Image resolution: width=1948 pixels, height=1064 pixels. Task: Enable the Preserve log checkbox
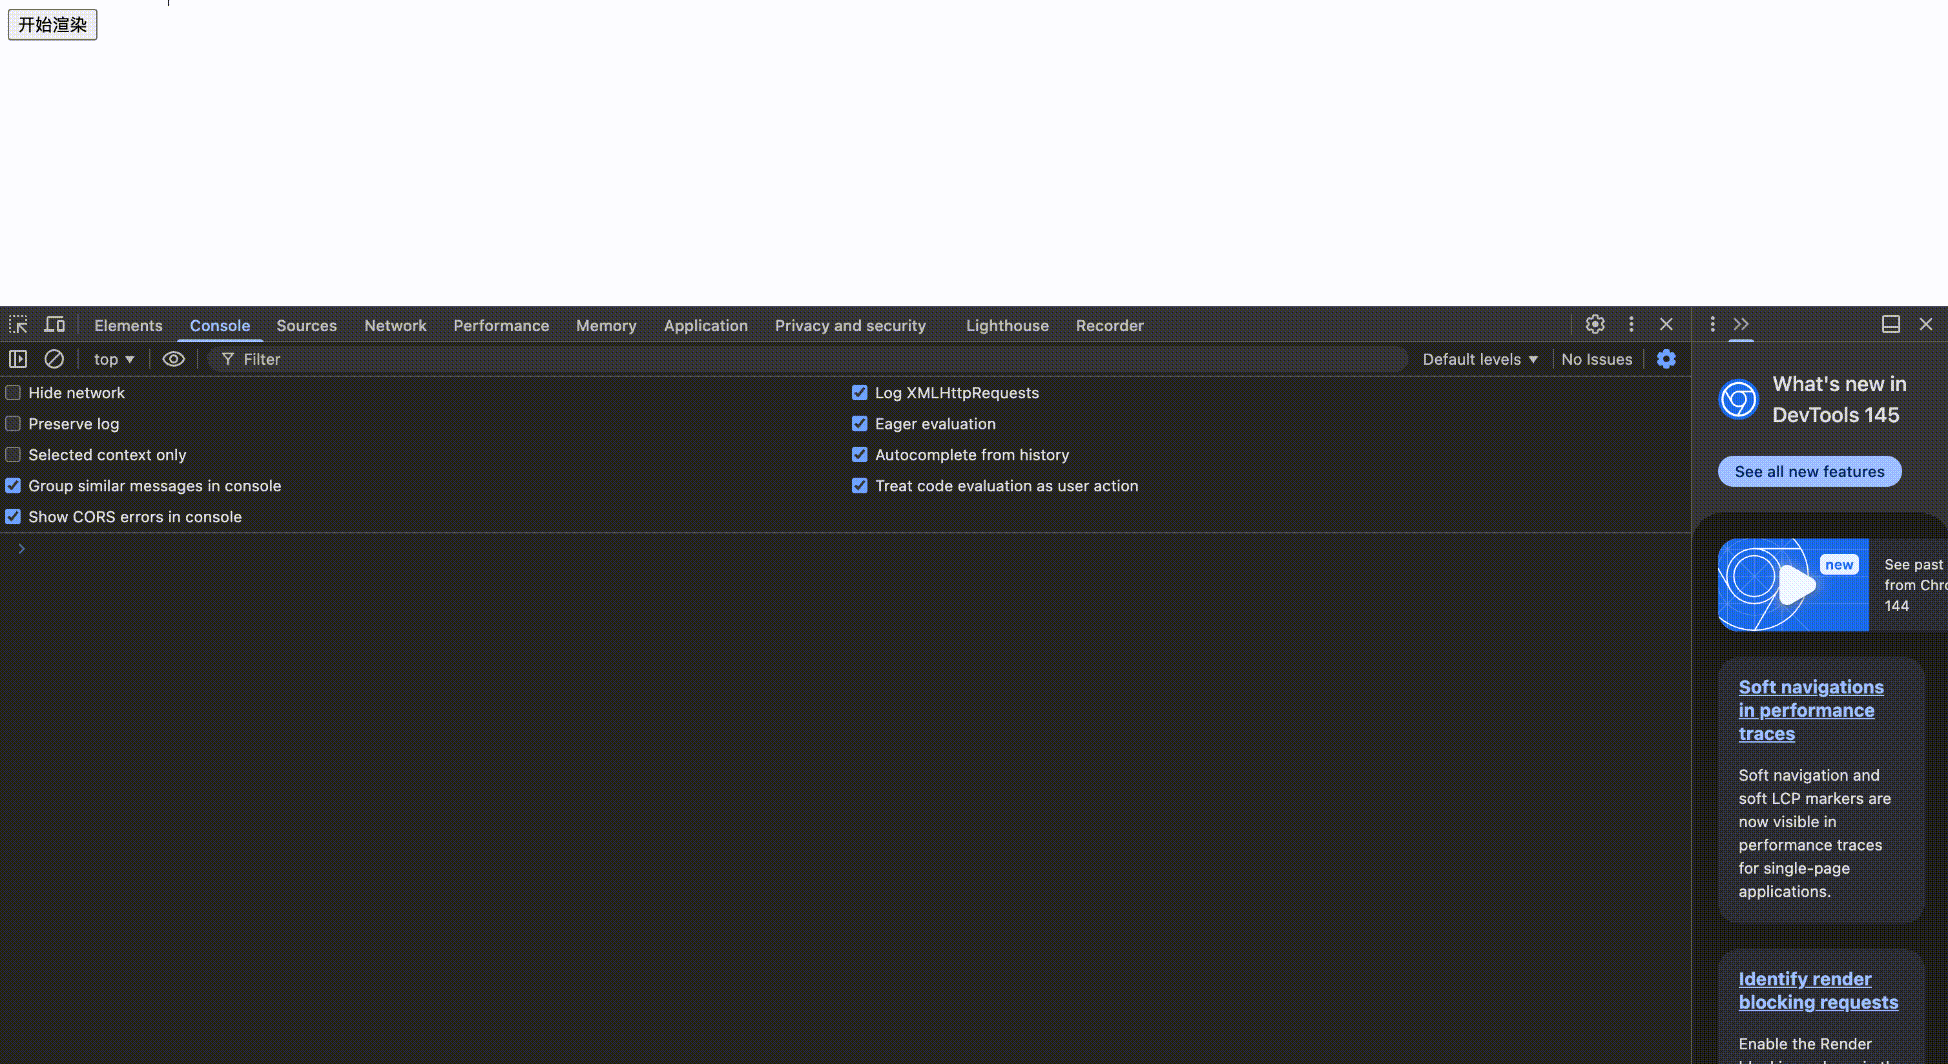[13, 424]
